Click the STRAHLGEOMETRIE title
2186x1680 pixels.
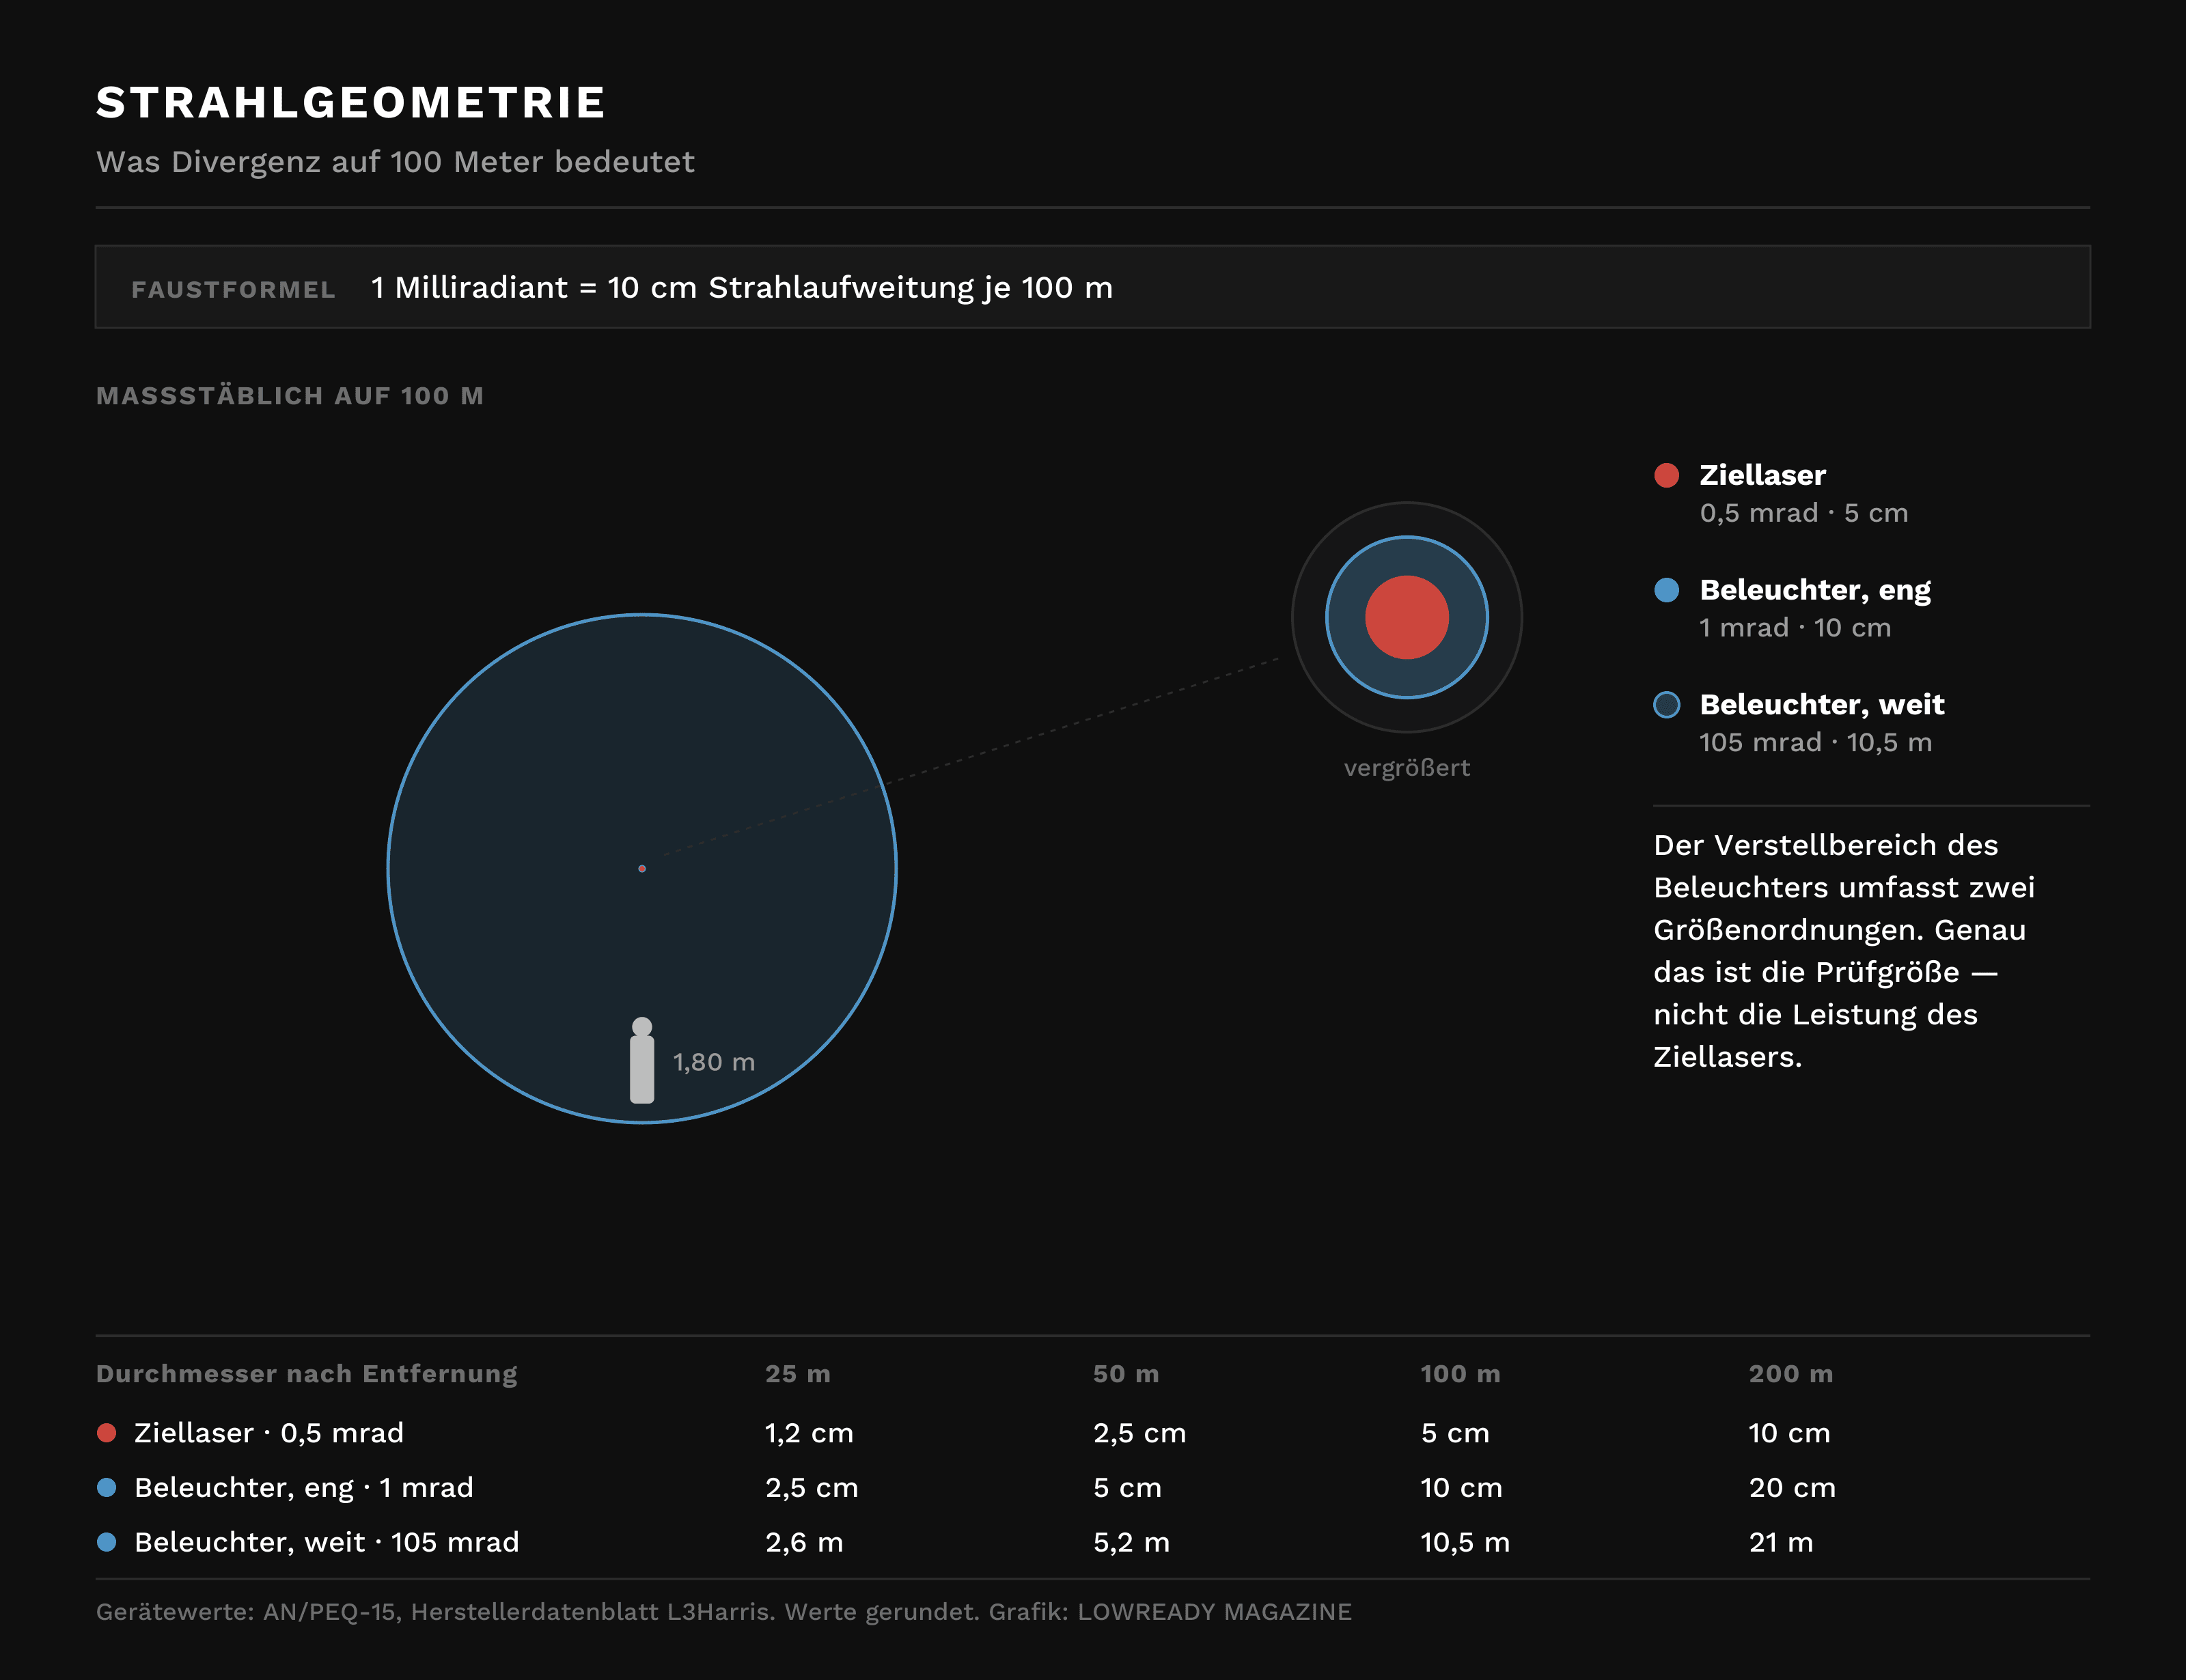[351, 102]
